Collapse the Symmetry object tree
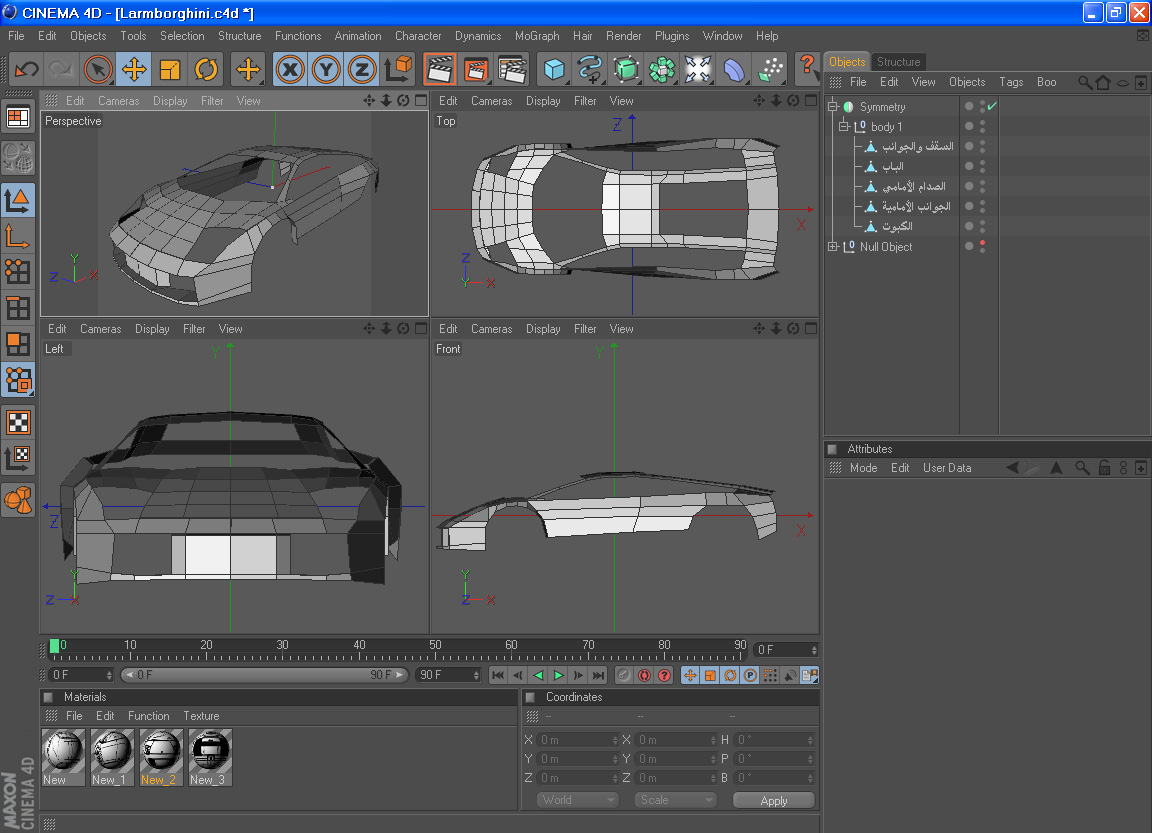1152x833 pixels. pos(833,107)
